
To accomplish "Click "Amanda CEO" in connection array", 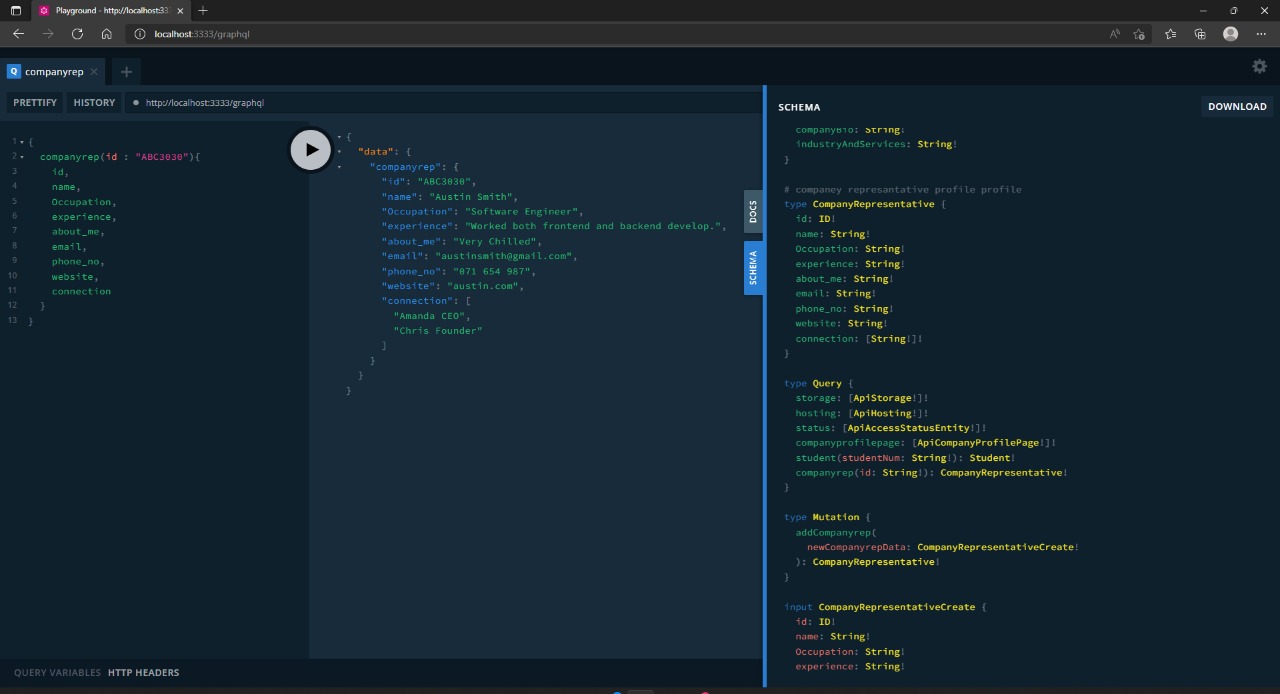I will point(428,316).
